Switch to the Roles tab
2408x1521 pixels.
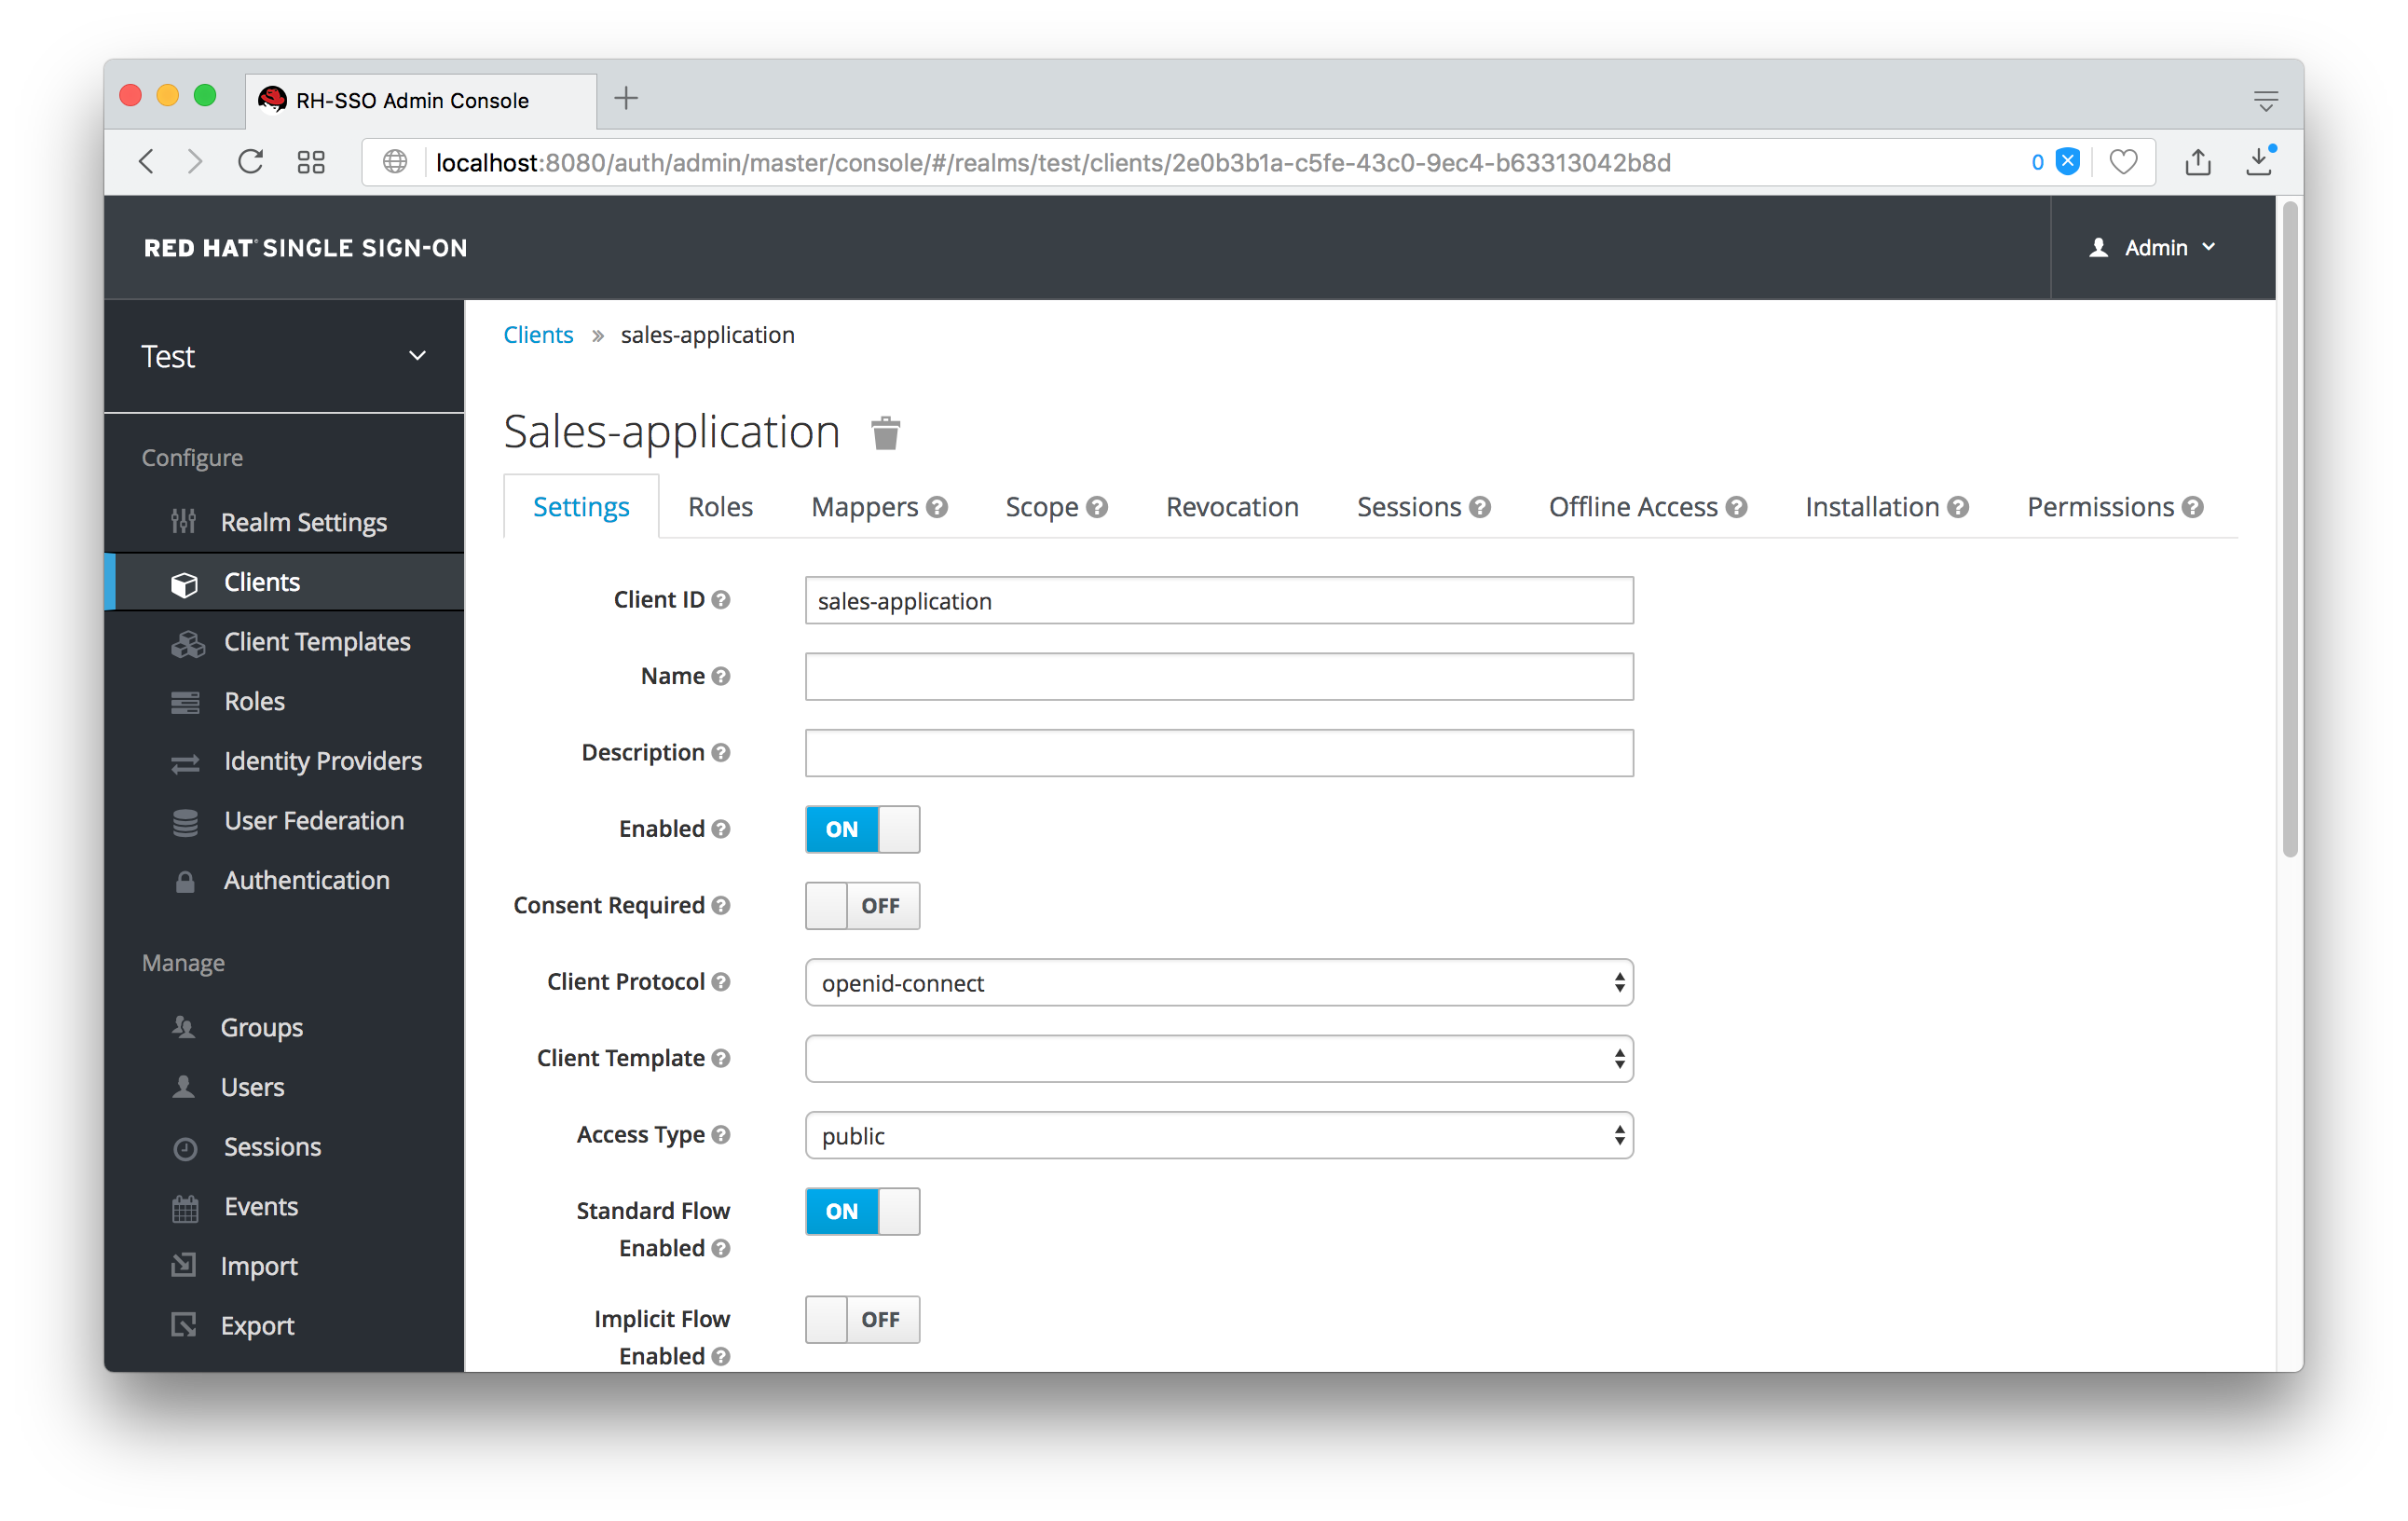pyautogui.click(x=721, y=506)
